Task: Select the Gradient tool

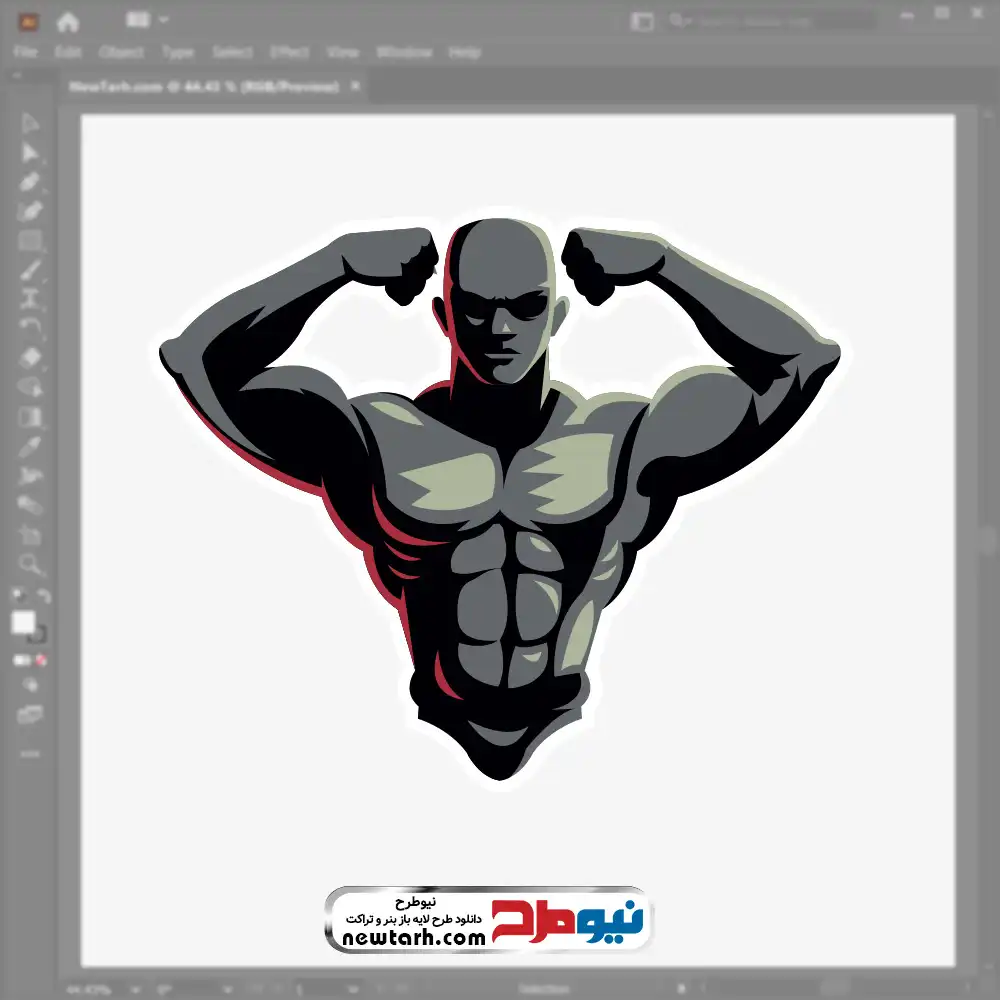Action: click(30, 417)
